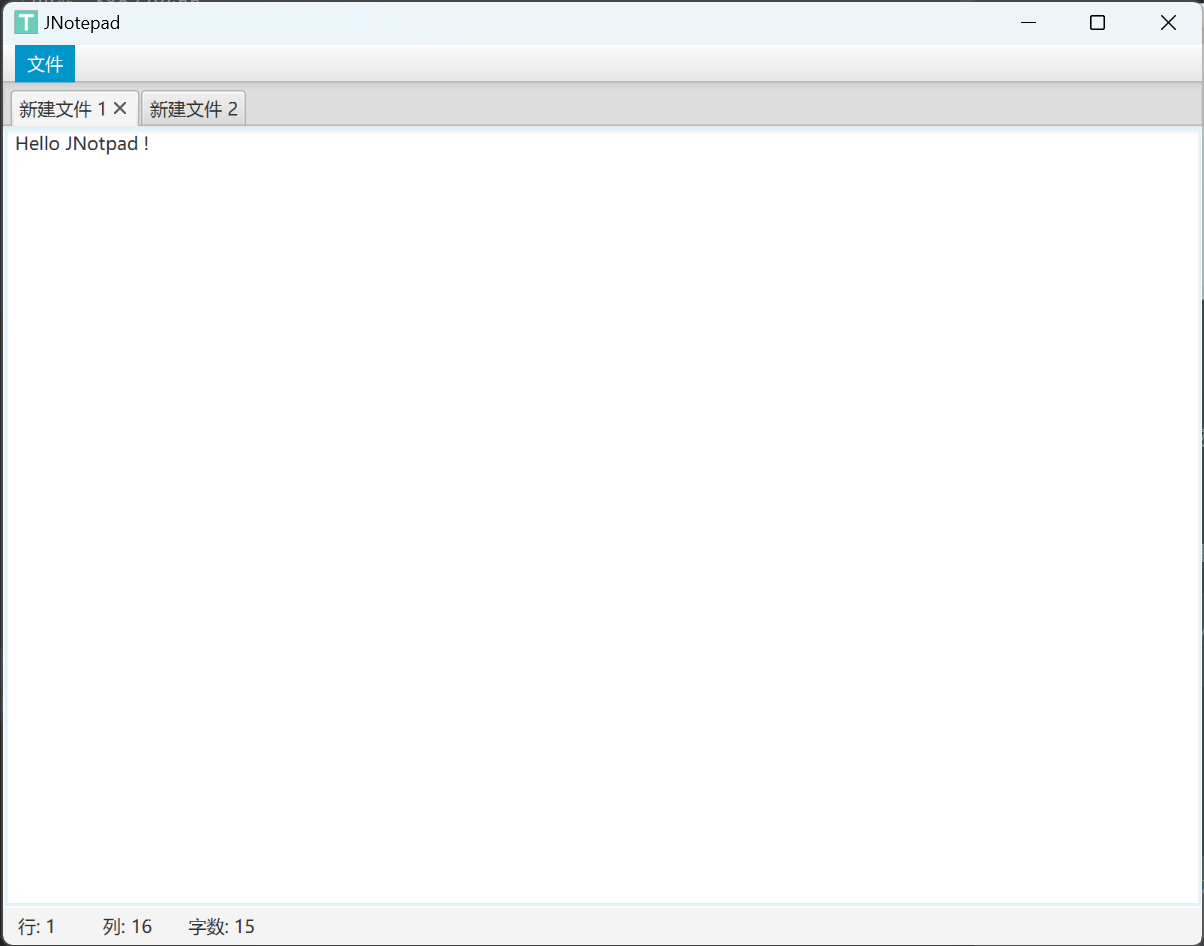Select the 新建文件 1 tab
The height and width of the screenshot is (946, 1204).
(60, 108)
